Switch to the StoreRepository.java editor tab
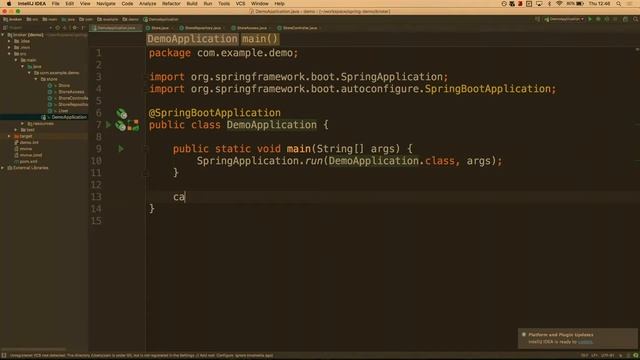 tap(202, 28)
